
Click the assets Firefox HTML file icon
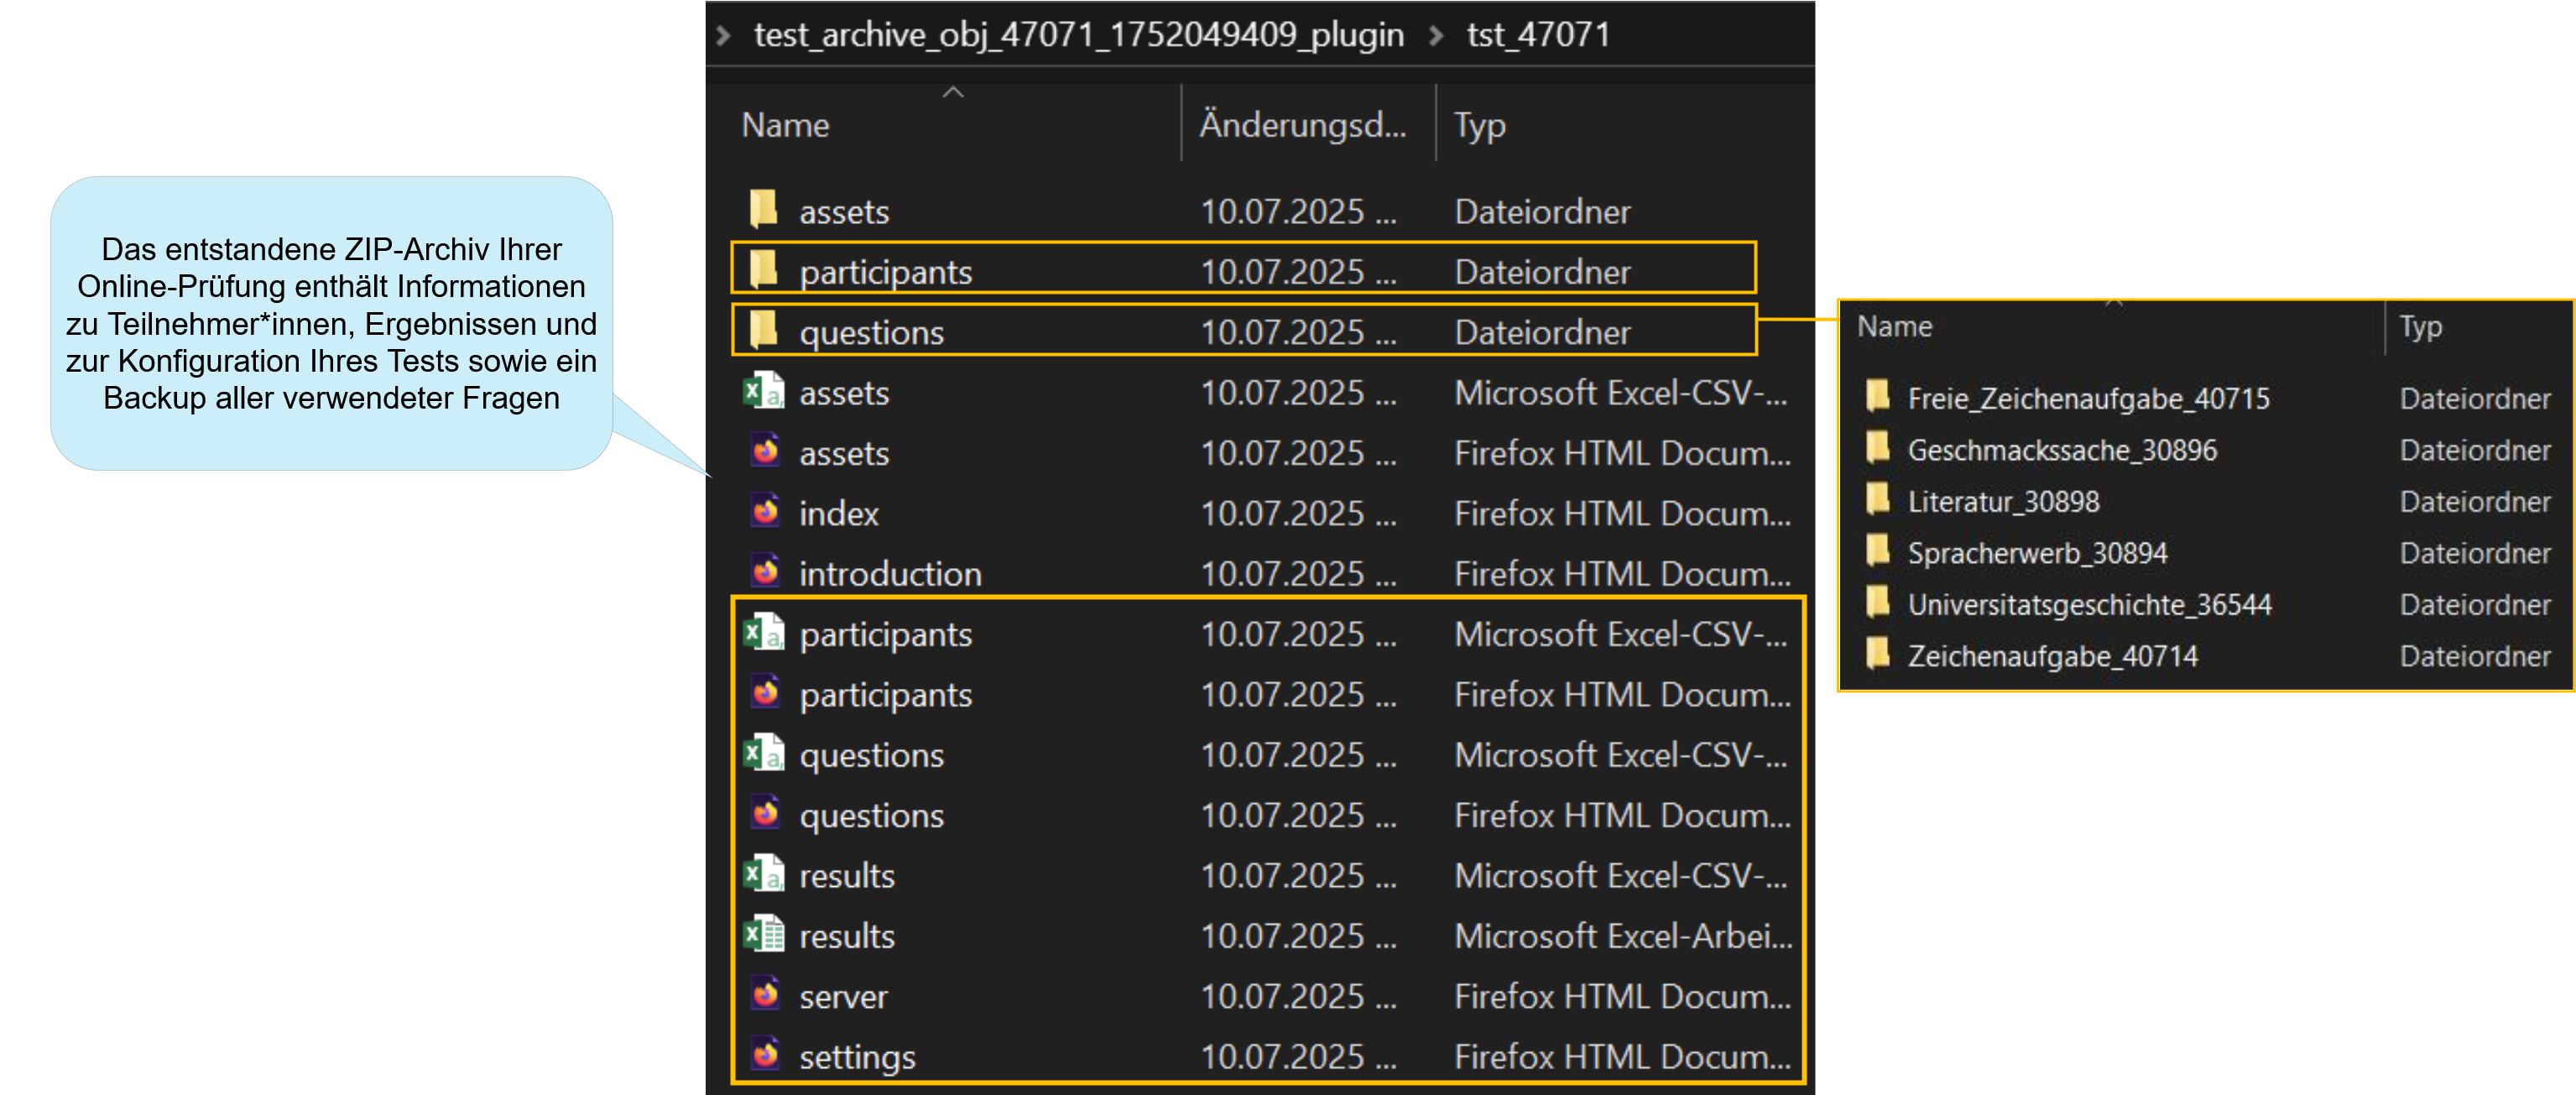click(765, 451)
